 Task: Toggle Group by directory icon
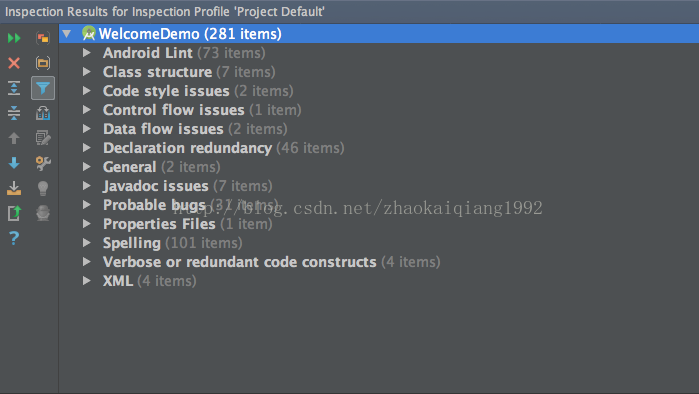(x=43, y=63)
